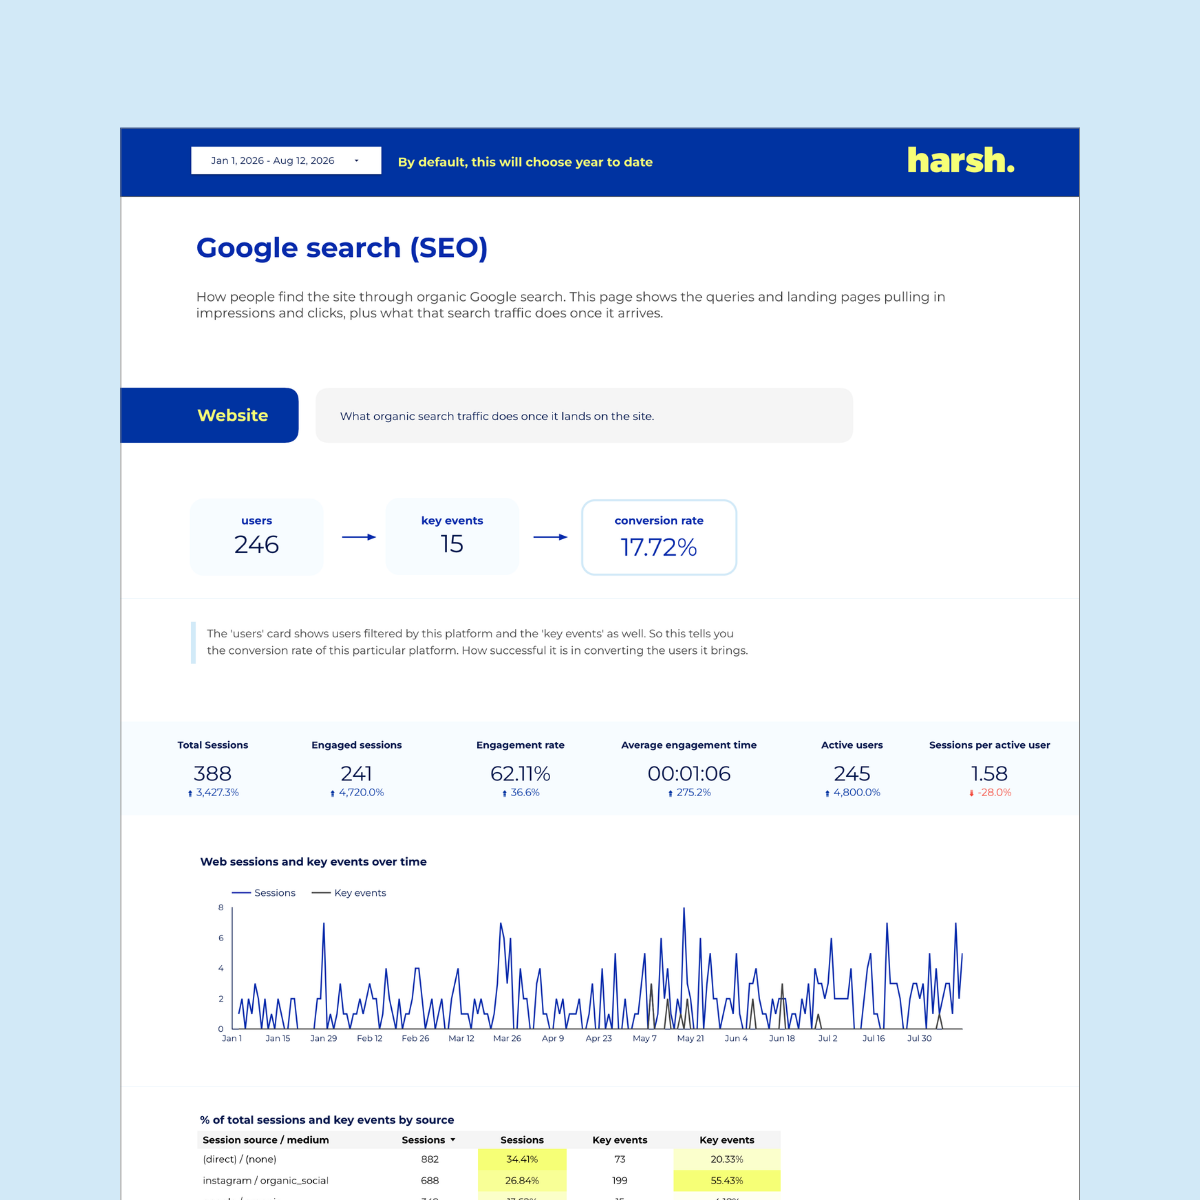Screen dimensions: 1200x1200
Task: Click the 'What organic search traffic does' description box
Action: click(x=584, y=415)
